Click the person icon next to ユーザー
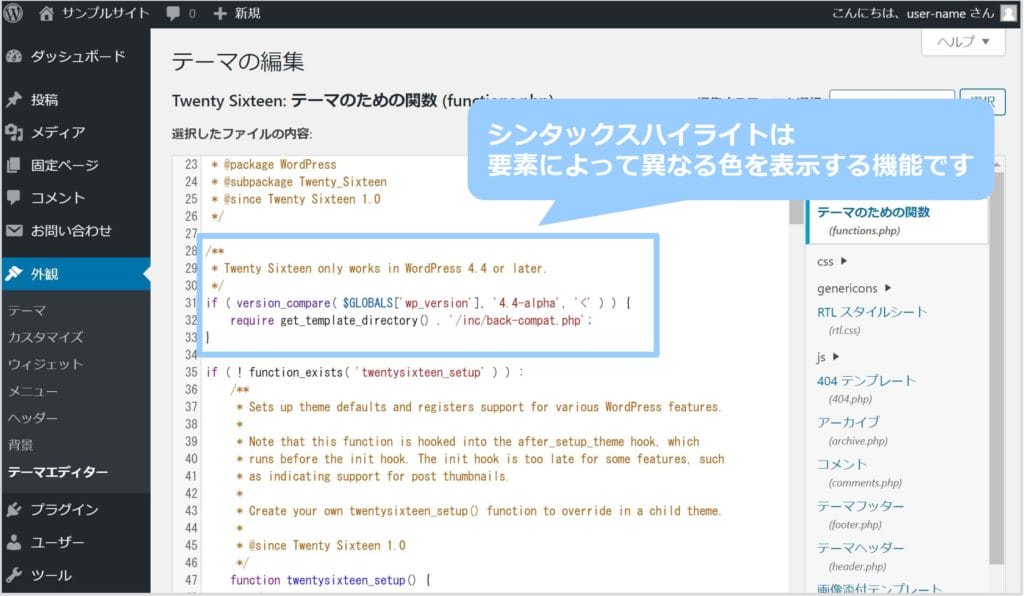This screenshot has width=1024, height=596. click(x=14, y=542)
